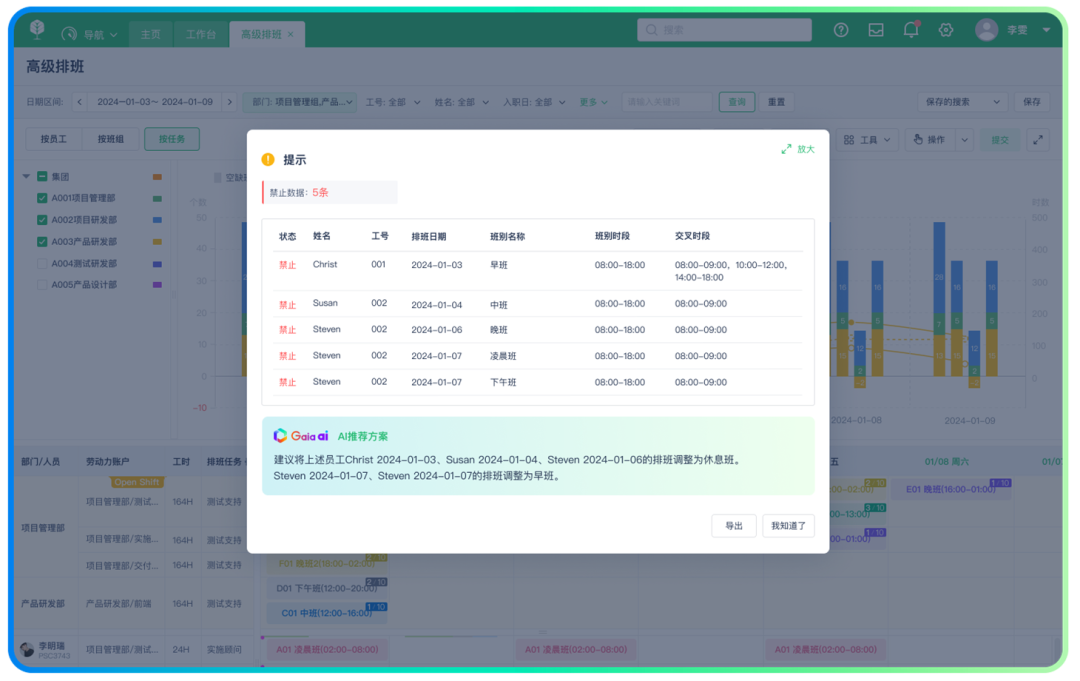Open the 入职日 filter dropdown
1080x681 pixels.
click(534, 102)
